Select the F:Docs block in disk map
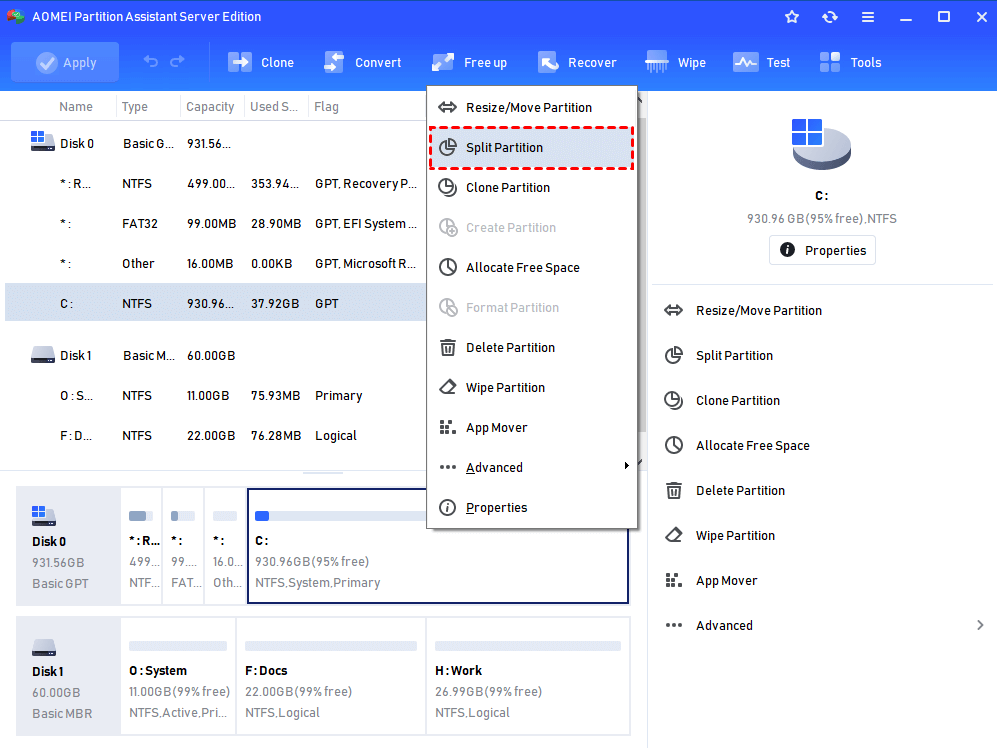Viewport: 997px width, 748px height. click(331, 676)
